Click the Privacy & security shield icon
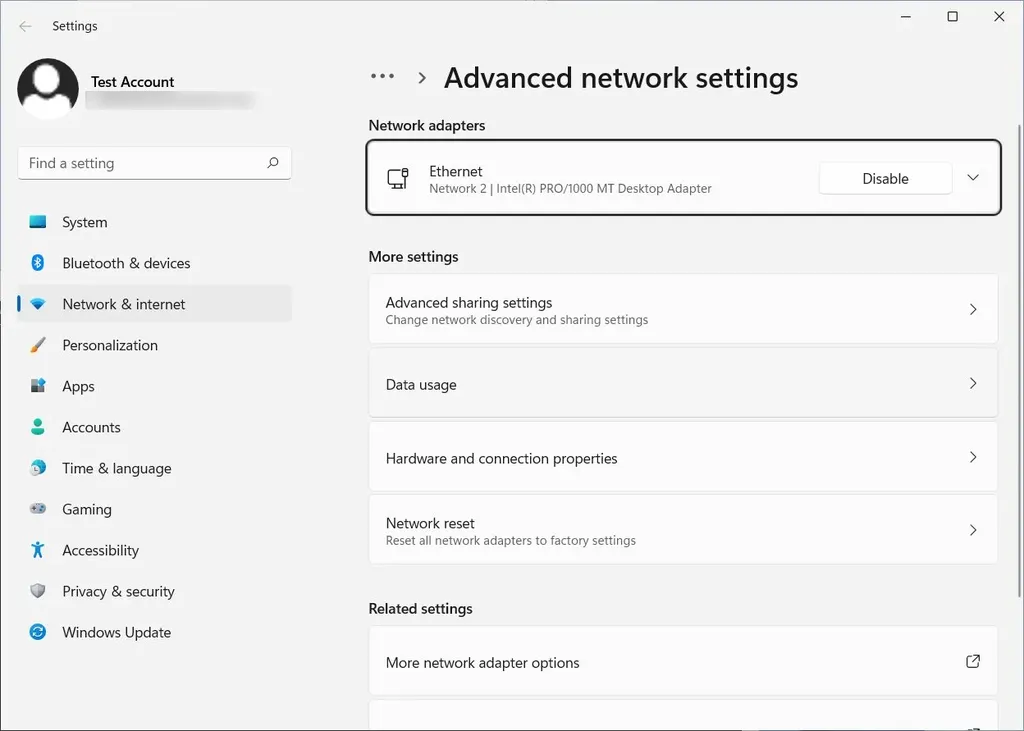This screenshot has width=1024, height=731. point(38,591)
